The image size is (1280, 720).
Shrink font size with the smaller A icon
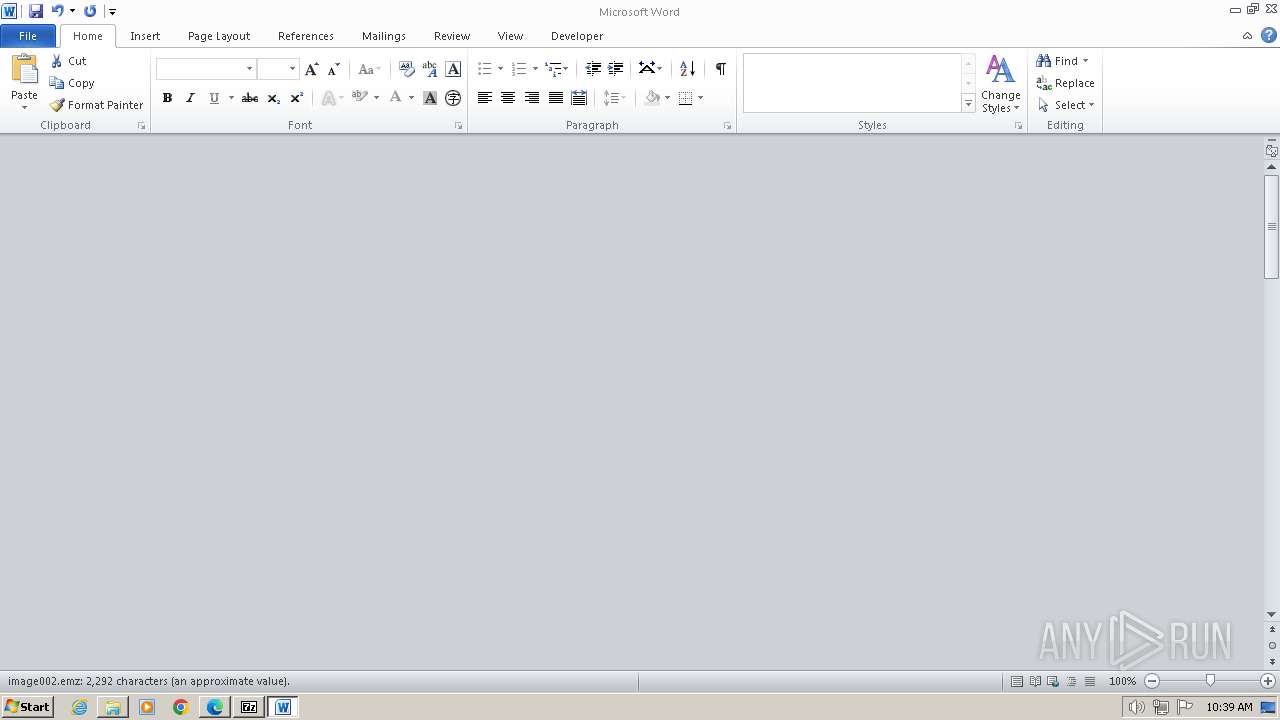pyautogui.click(x=334, y=69)
